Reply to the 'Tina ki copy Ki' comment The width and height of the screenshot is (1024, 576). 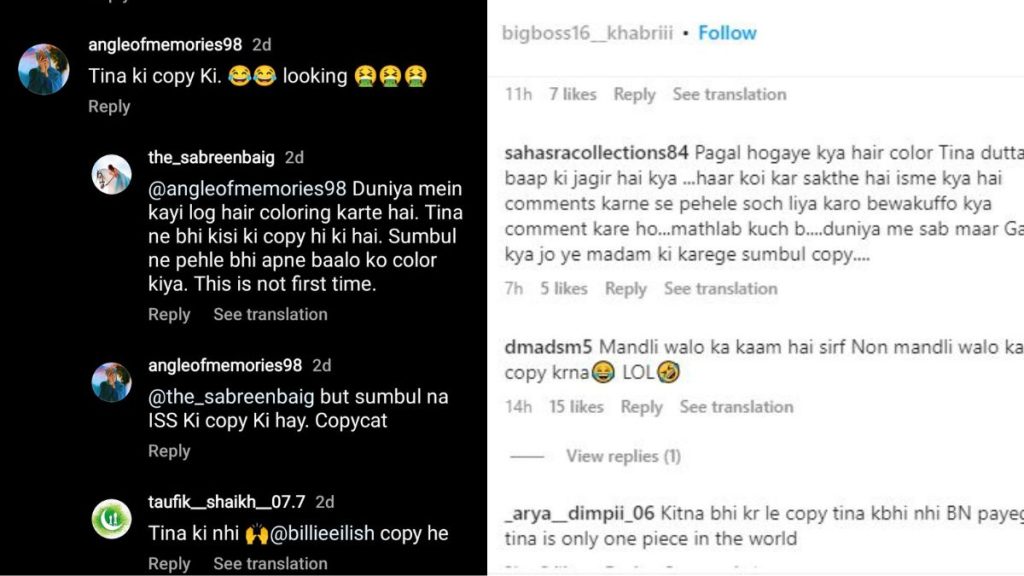(109, 106)
